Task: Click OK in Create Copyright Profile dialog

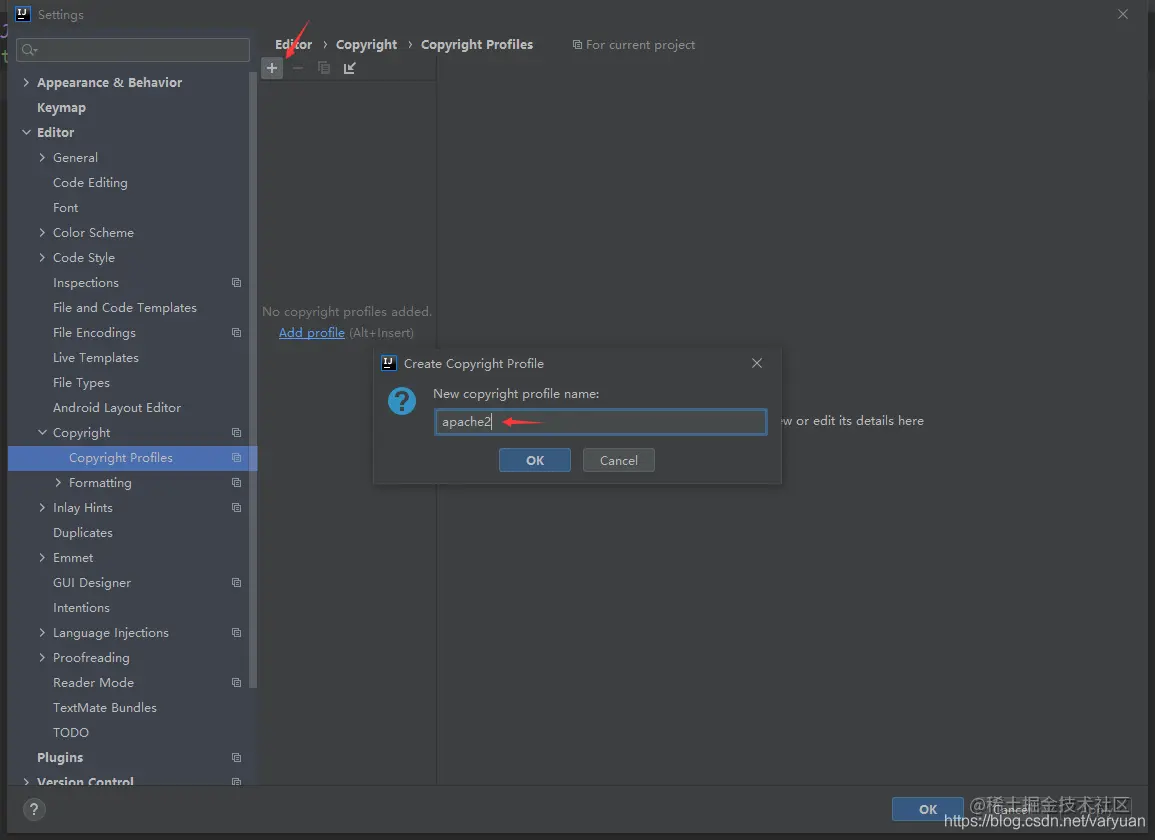Action: tap(535, 460)
